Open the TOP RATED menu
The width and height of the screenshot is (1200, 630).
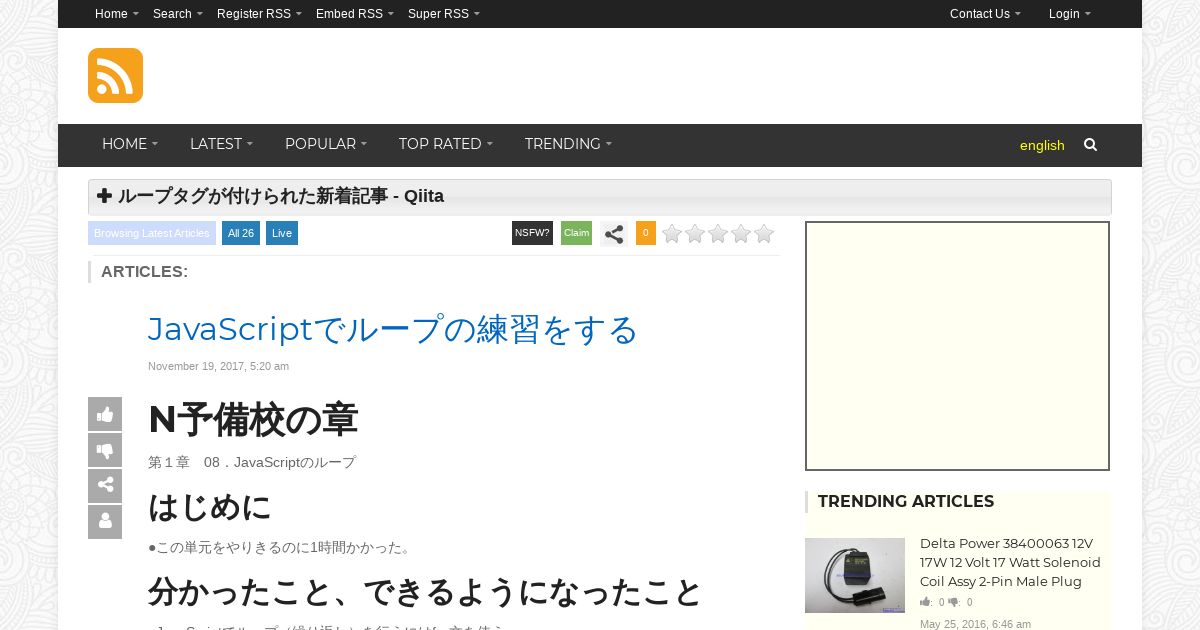click(446, 144)
